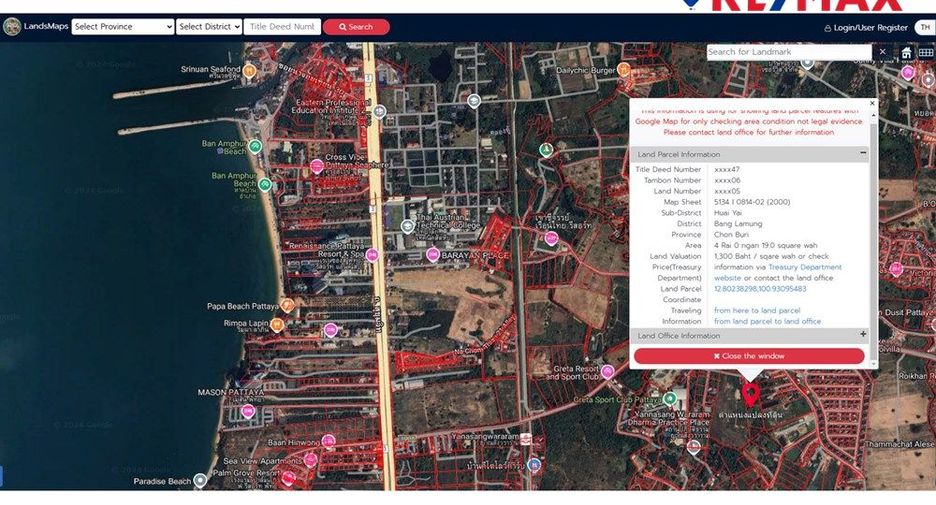Click the Rimpa Lapin restaurant pin
This screenshot has height=505, width=936.
tap(277, 325)
